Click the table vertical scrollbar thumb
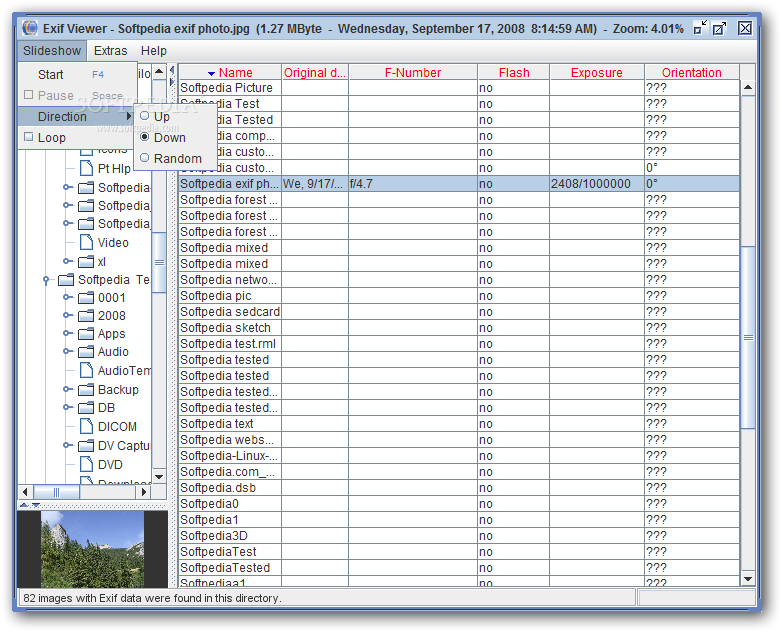 click(748, 338)
